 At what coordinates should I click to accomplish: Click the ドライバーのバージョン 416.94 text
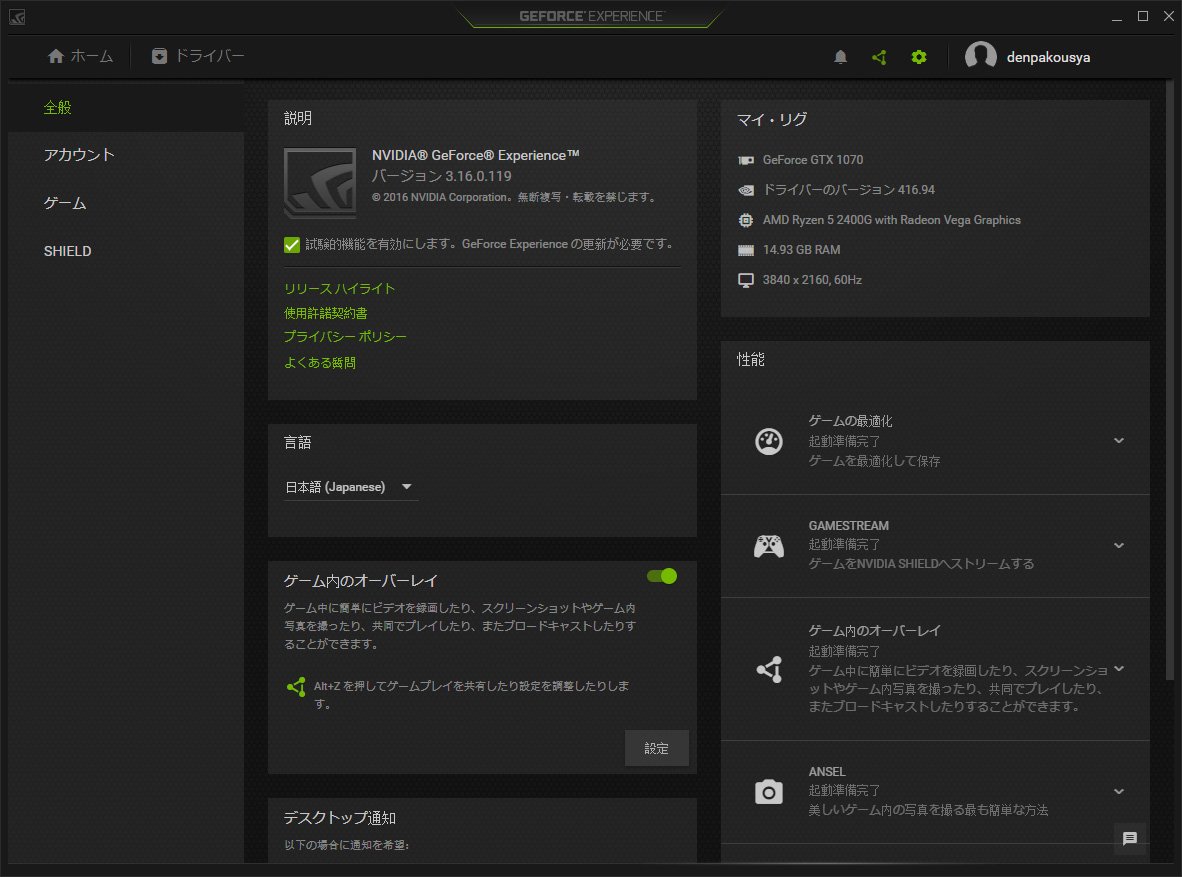click(x=849, y=190)
